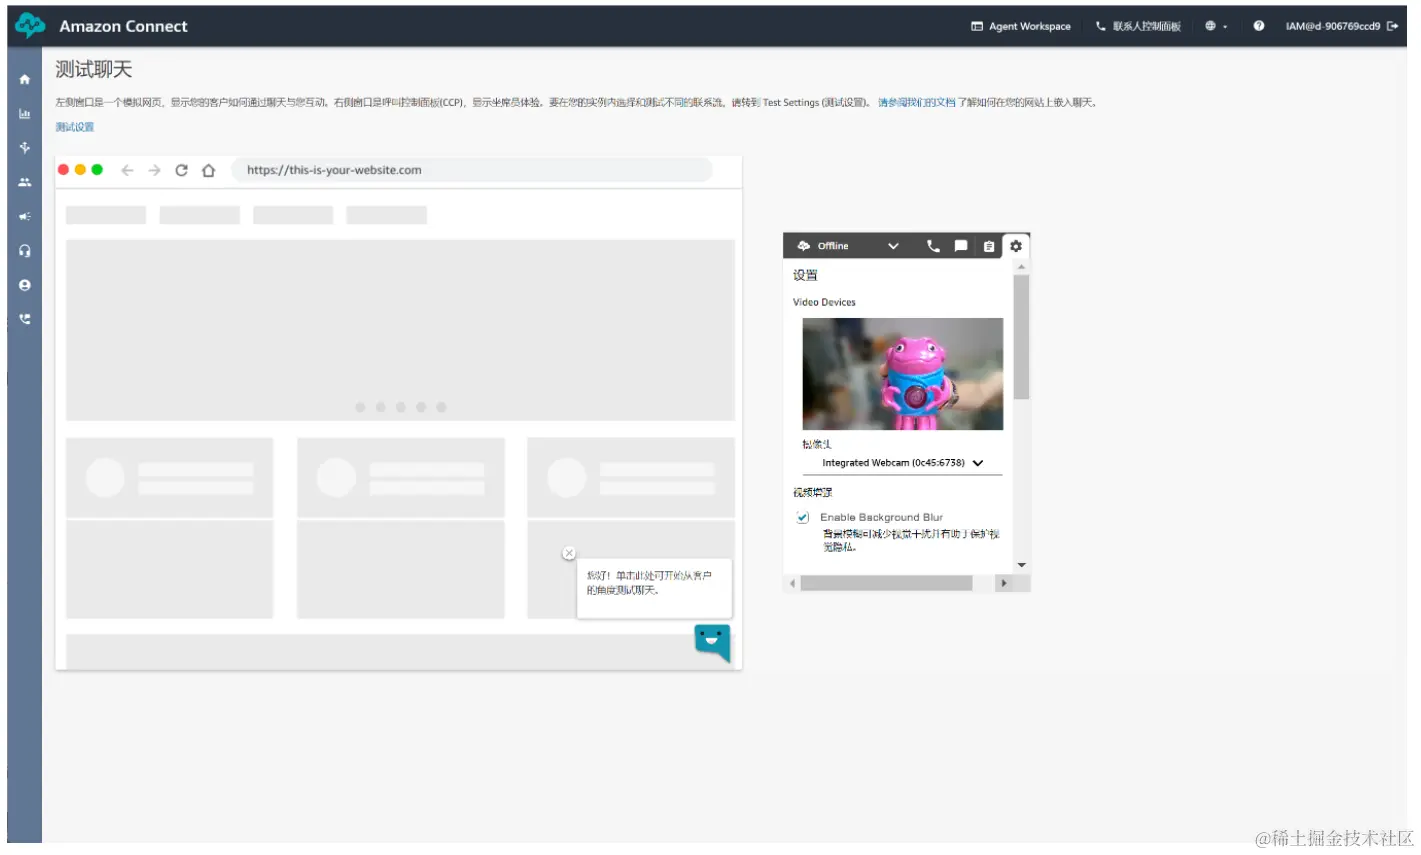The width and height of the screenshot is (1421, 855).
Task: Click CCP horizontal scrollbar right arrow
Action: (1004, 583)
